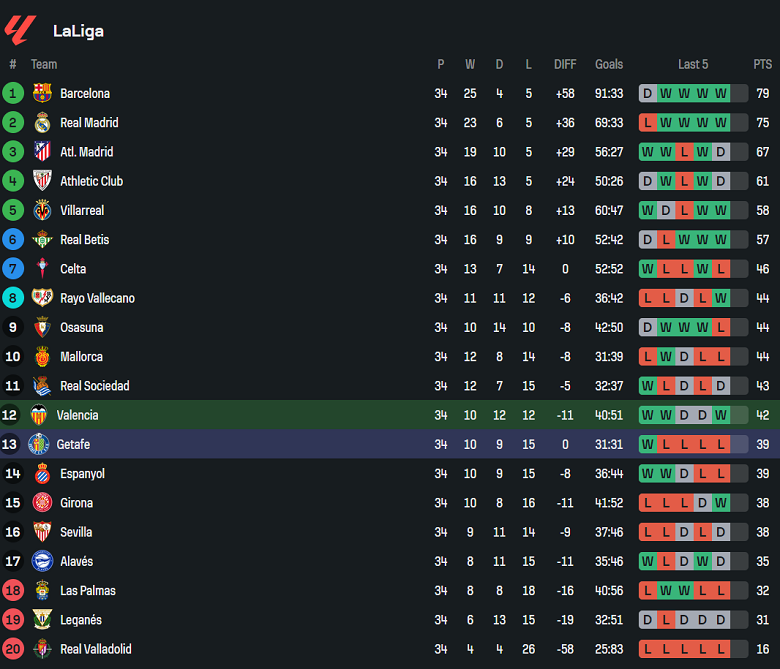Open the Celta team link

(x=73, y=269)
